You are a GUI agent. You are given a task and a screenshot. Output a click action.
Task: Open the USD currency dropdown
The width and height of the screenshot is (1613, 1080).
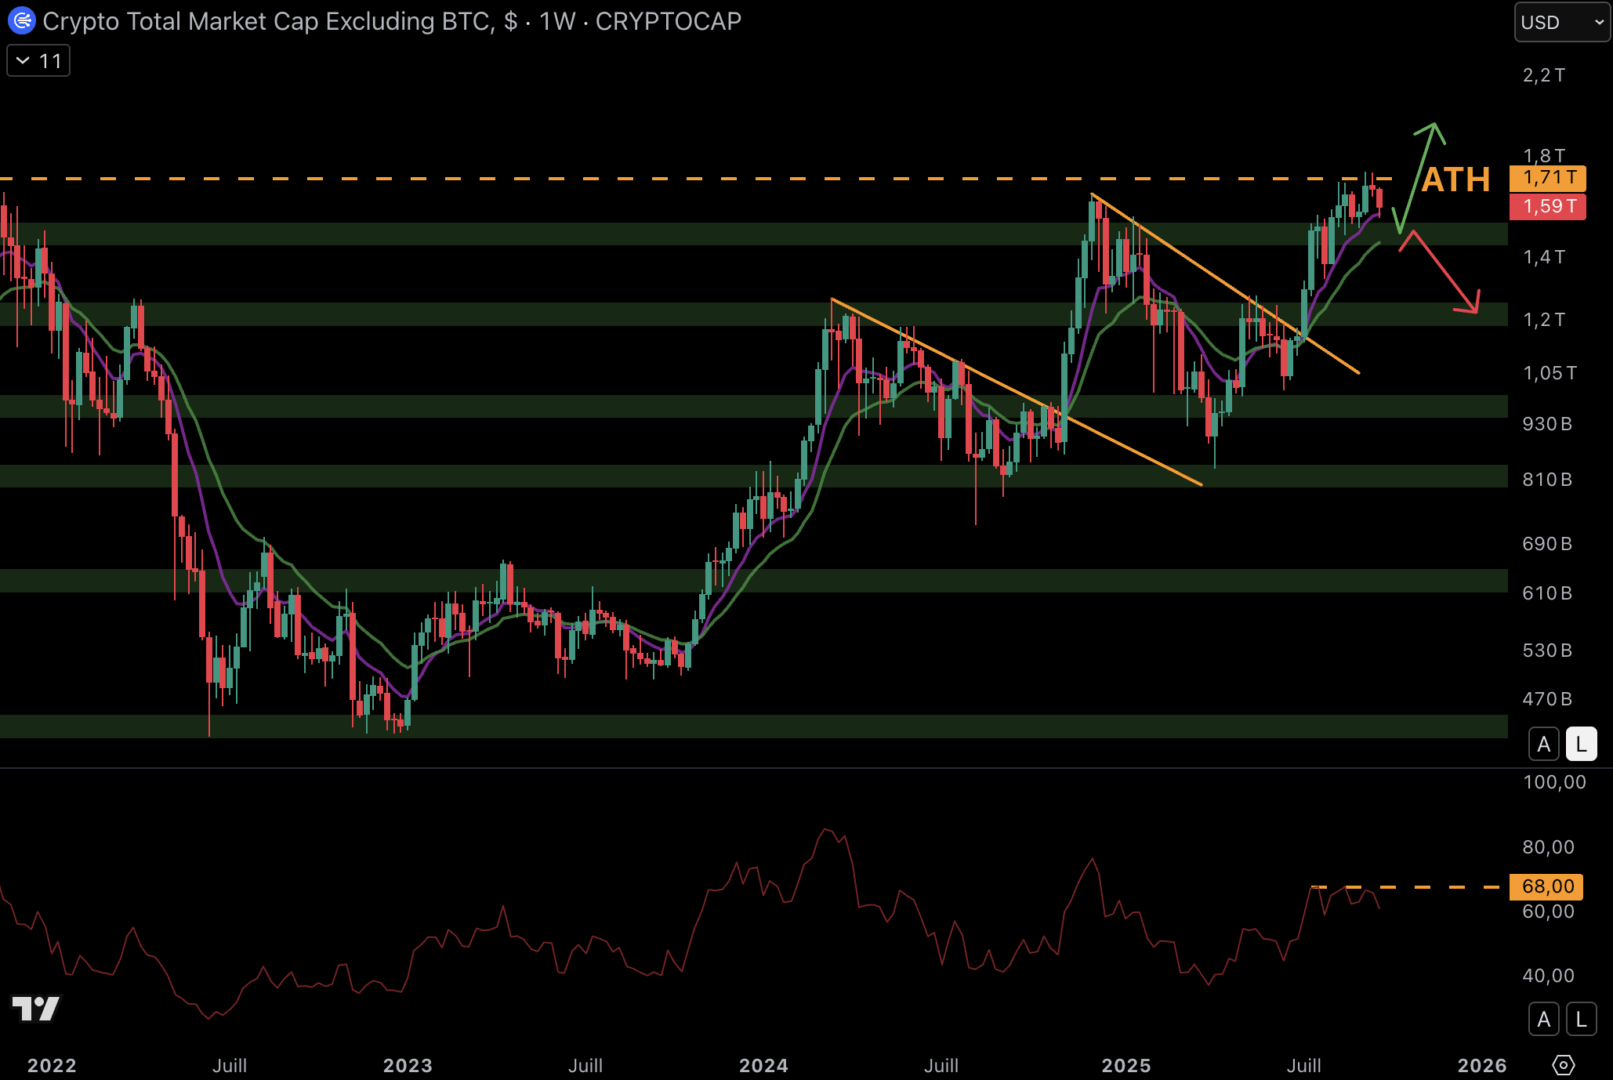[1560, 22]
